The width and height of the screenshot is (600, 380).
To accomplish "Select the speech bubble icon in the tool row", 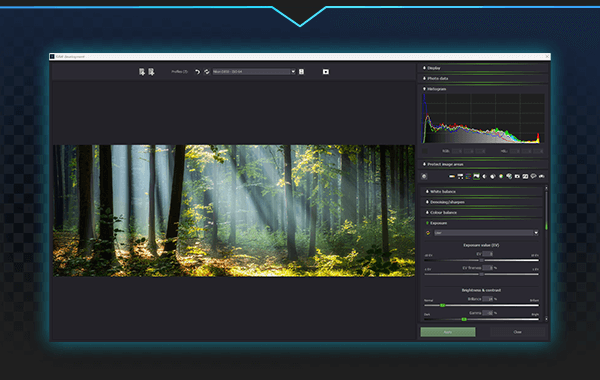I will pos(533,176).
